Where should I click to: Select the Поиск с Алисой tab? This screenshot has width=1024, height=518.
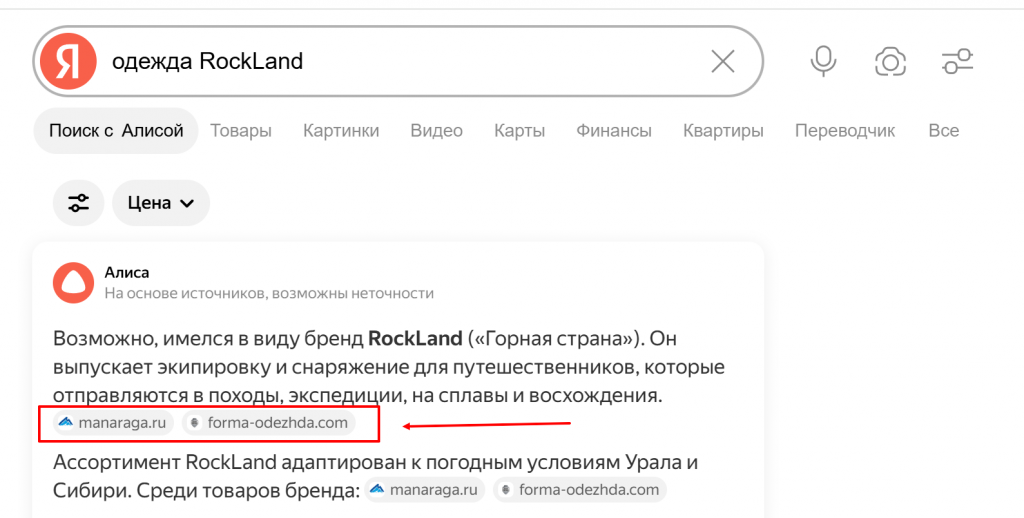116,131
